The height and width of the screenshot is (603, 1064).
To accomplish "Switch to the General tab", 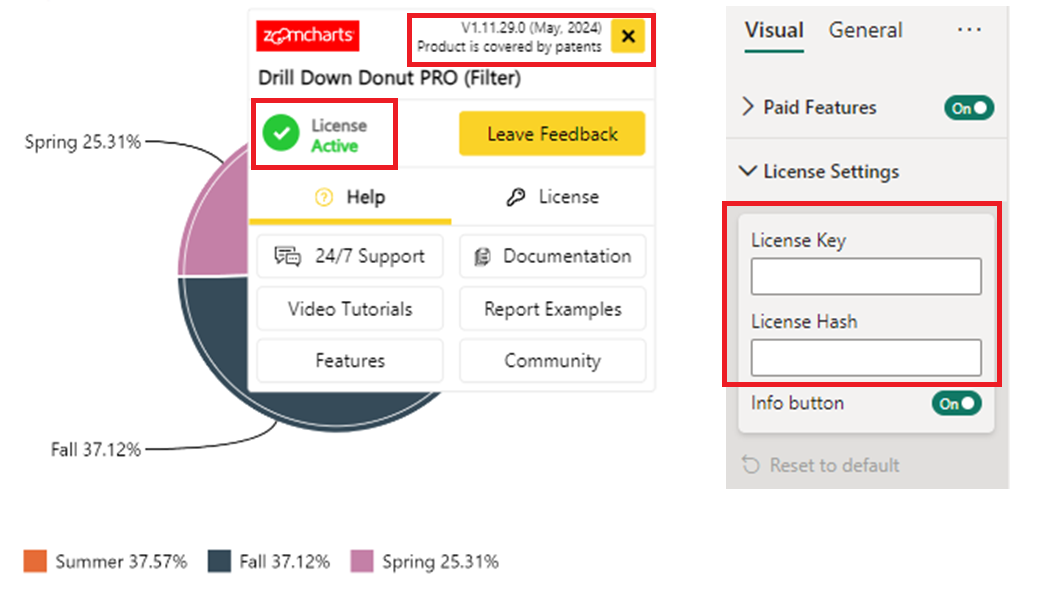I will pos(865,31).
